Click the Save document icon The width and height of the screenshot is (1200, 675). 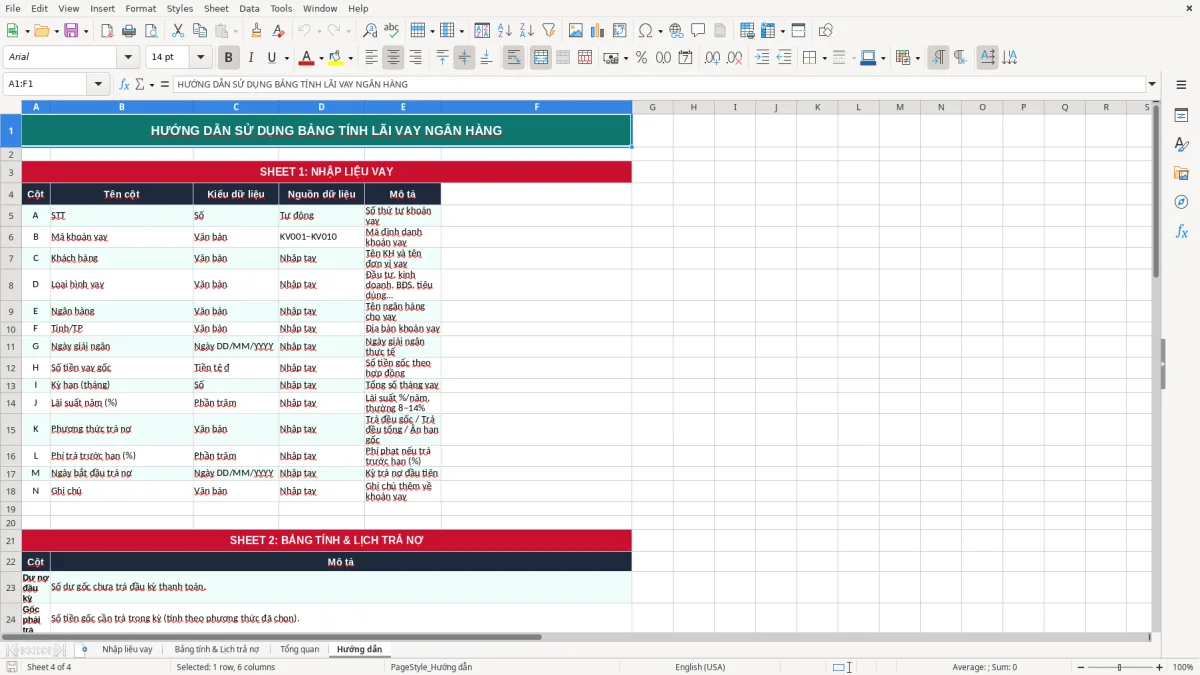[x=71, y=31]
